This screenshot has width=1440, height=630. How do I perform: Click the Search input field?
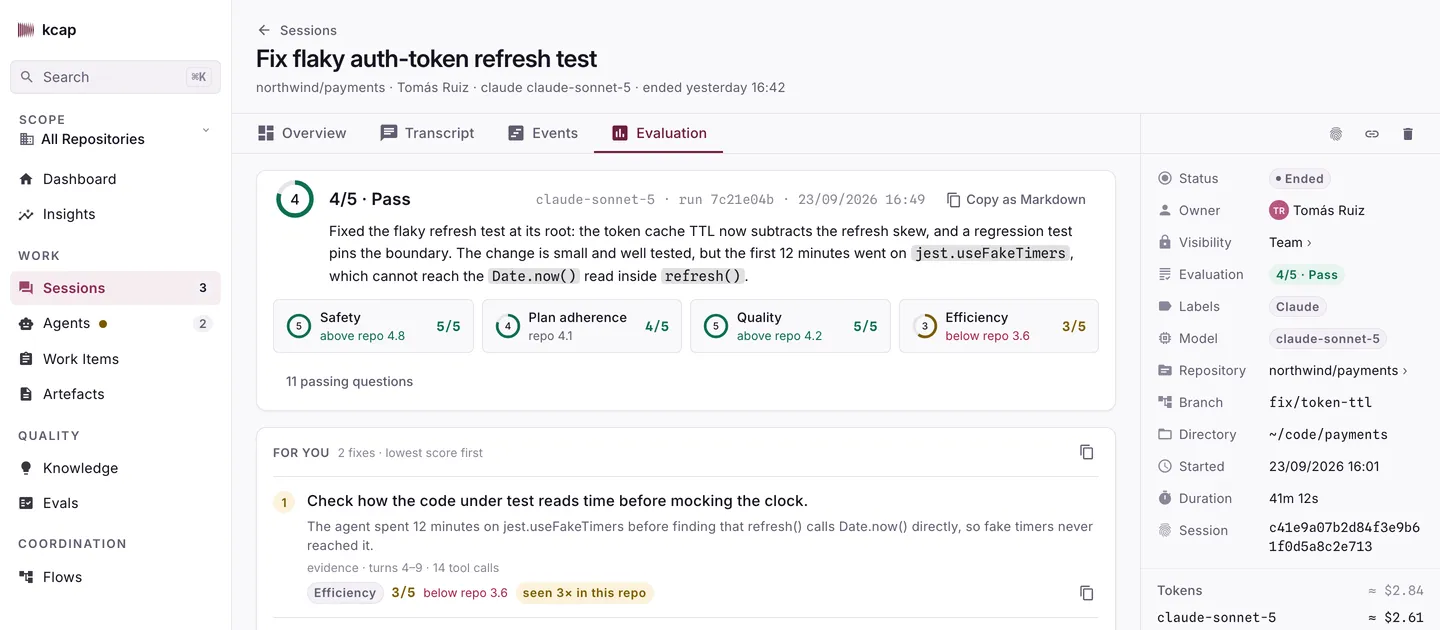click(115, 77)
